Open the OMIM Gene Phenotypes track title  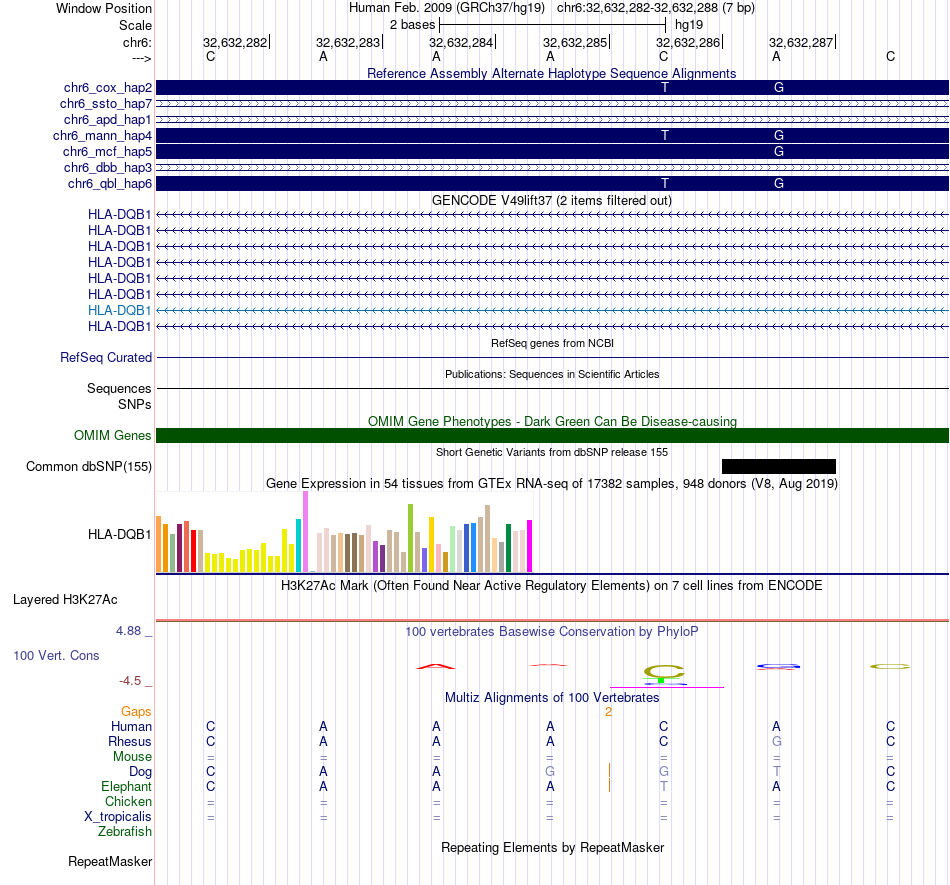click(x=553, y=422)
